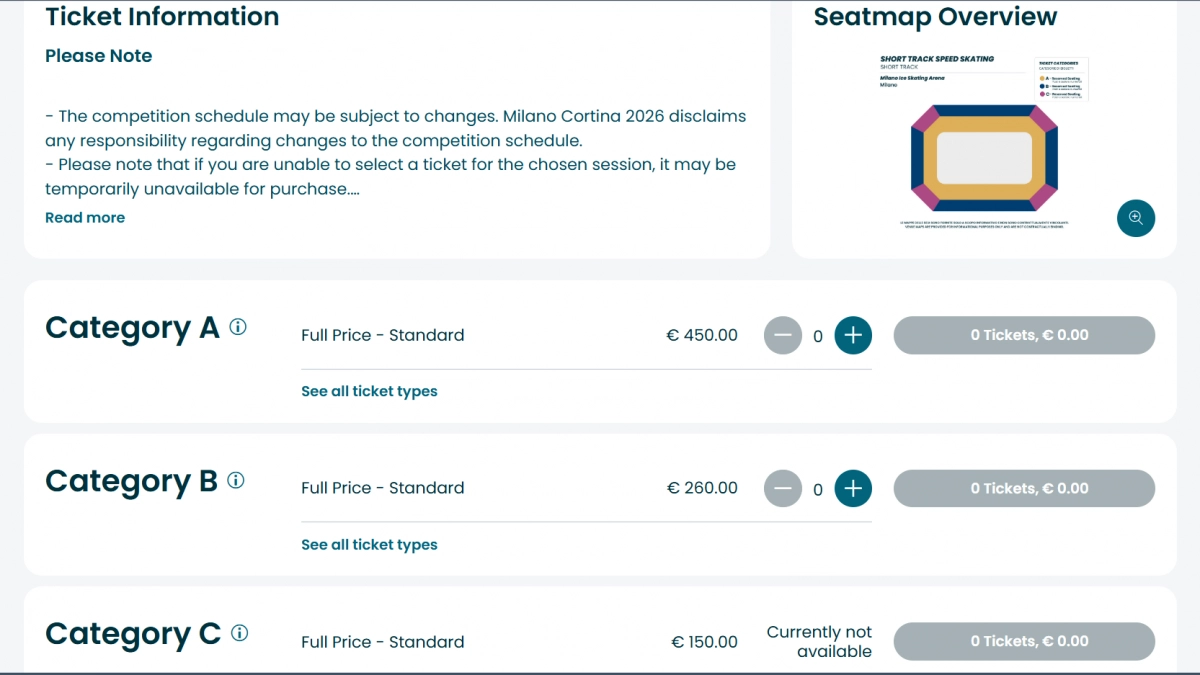Click Category A's 0 Tickets, € 0.00 button
This screenshot has width=1200, height=675.
point(1023,336)
